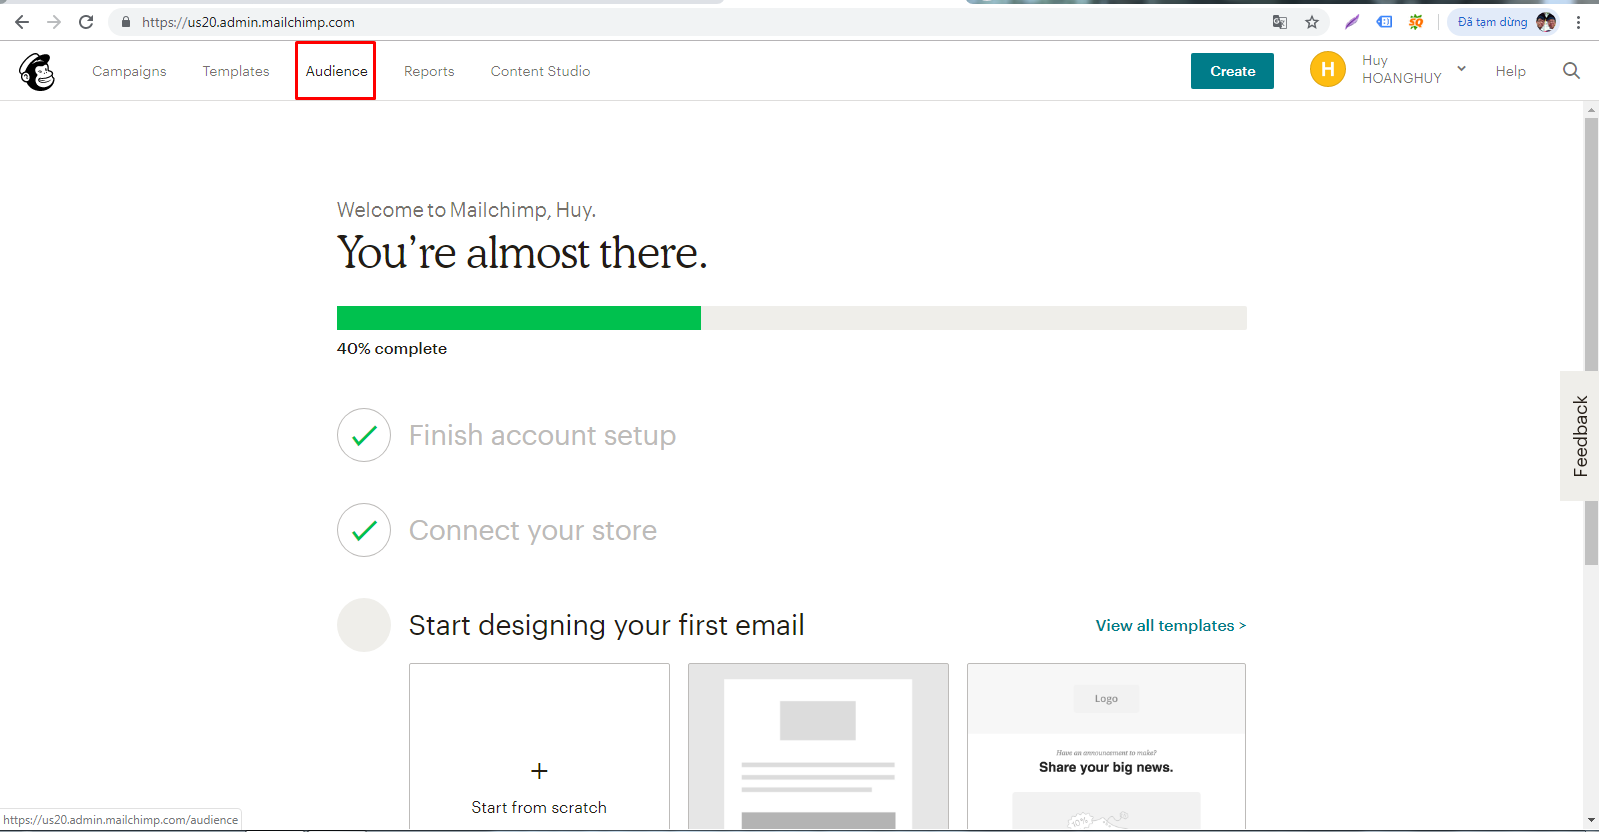
Task: Click the orange SQ extension icon
Action: tap(1416, 22)
